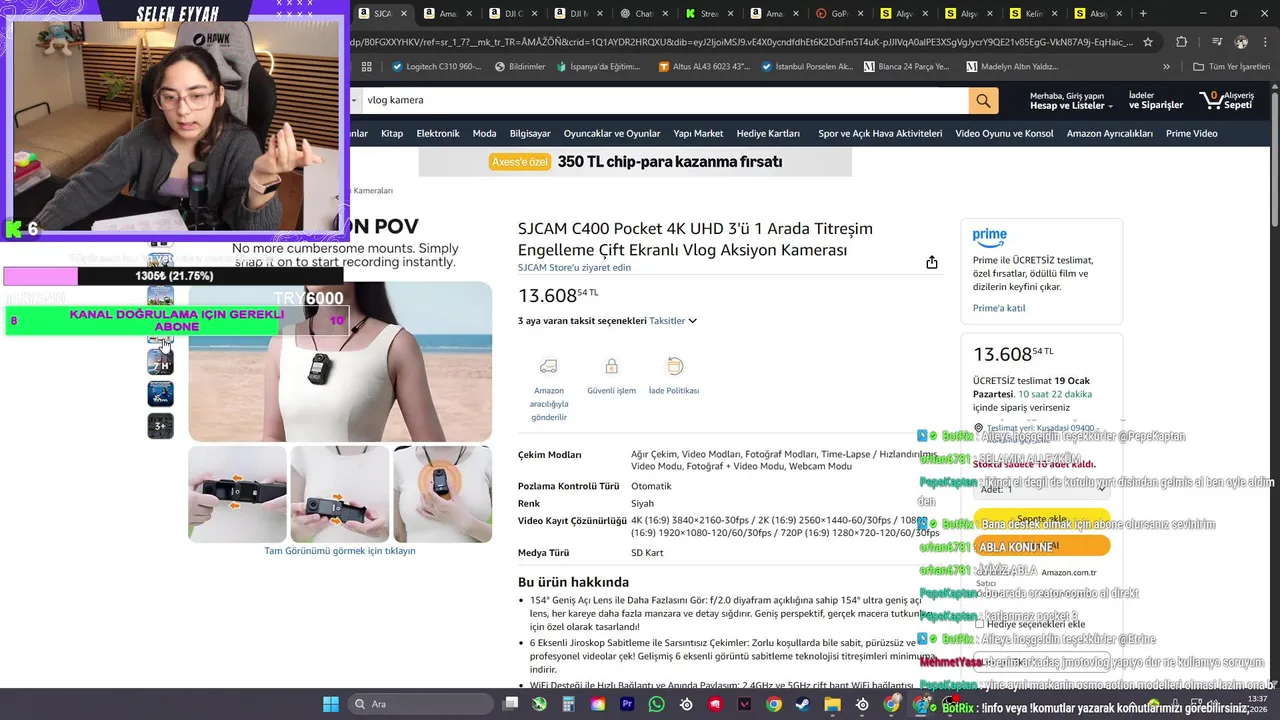This screenshot has width=1280, height=720.
Task: Open Chrome extensions puzzle icon
Action: click(x=1181, y=42)
